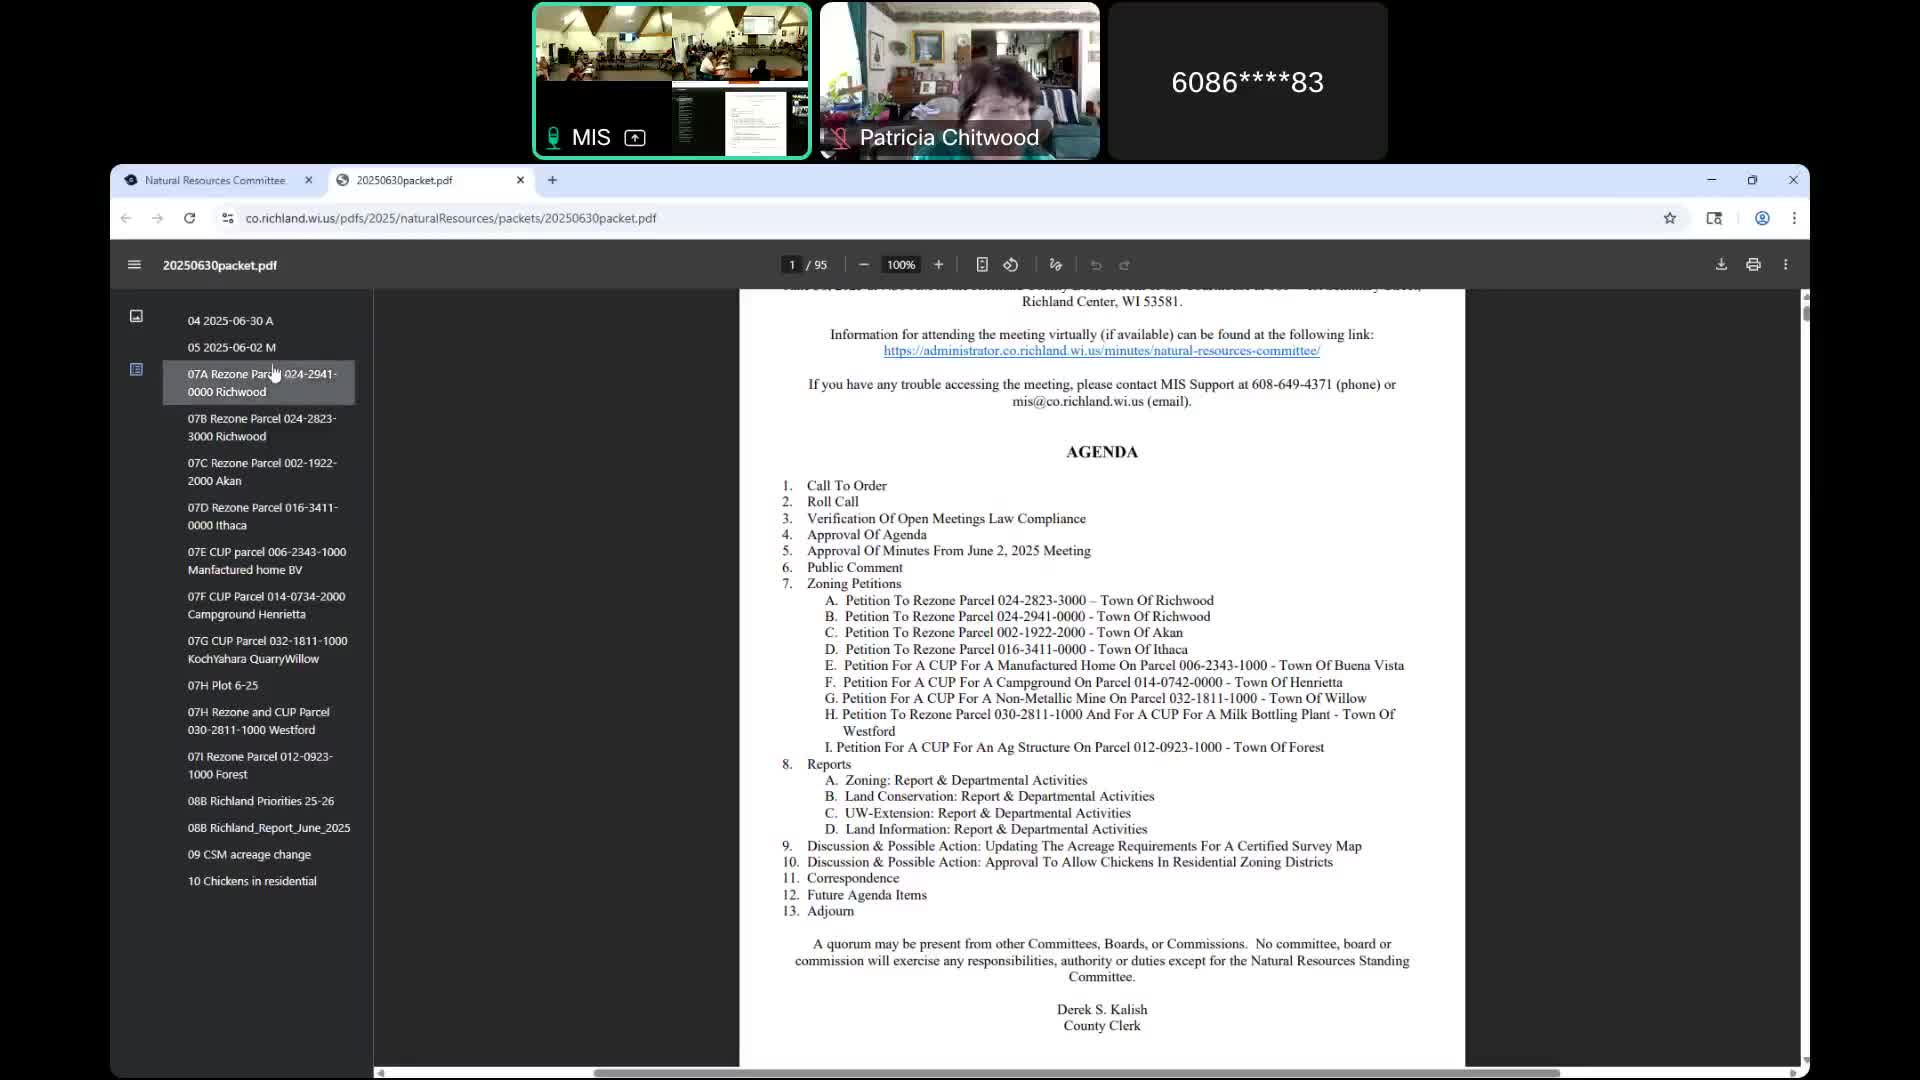The height and width of the screenshot is (1080, 1920).
Task: Open a new browser tab
Action: [552, 180]
